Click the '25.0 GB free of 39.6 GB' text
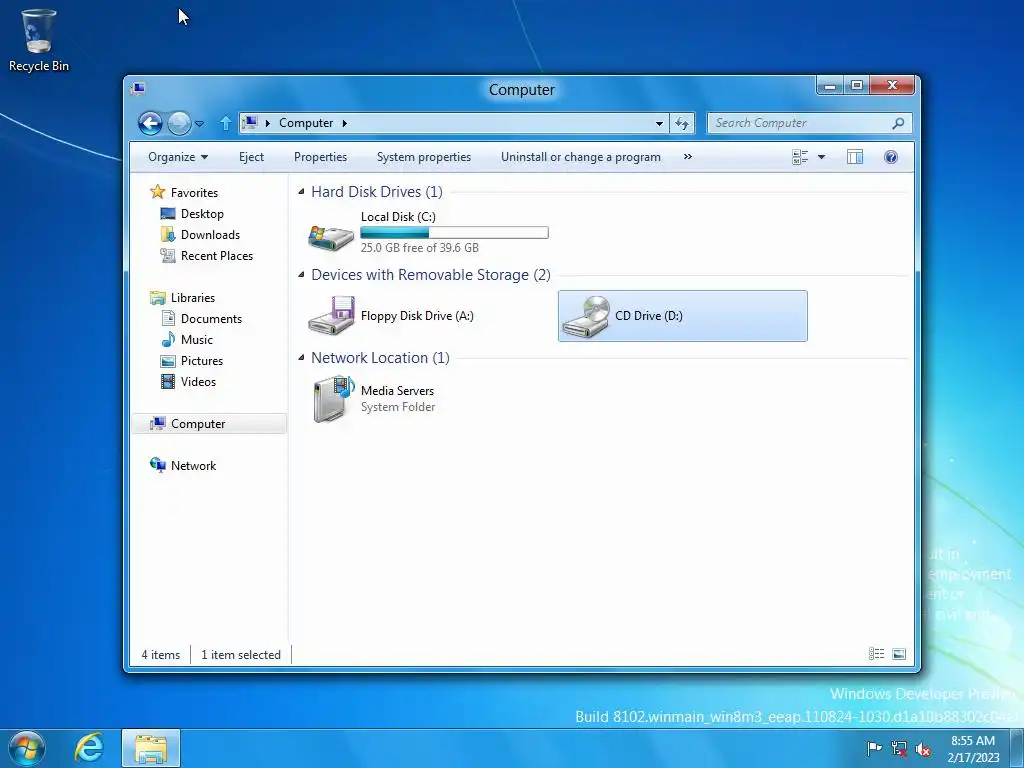The image size is (1024, 768). [x=419, y=248]
